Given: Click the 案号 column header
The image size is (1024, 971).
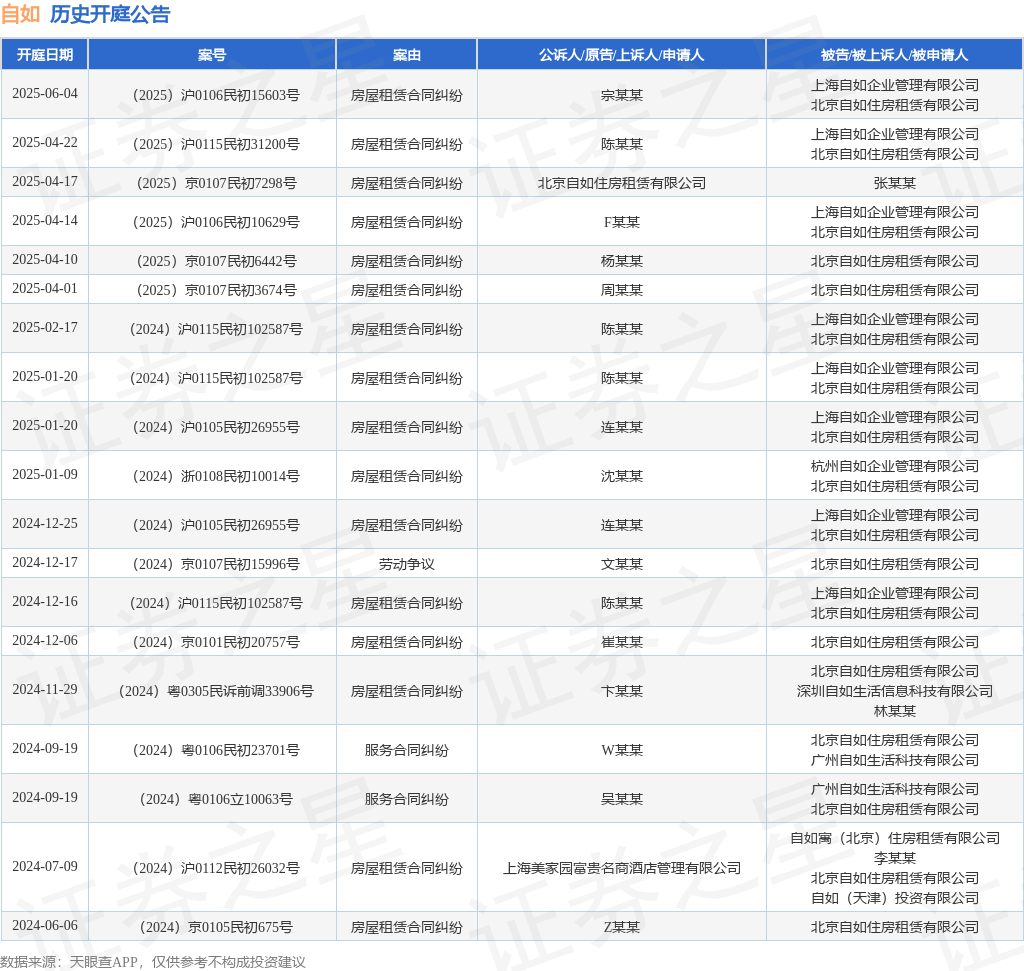Looking at the screenshot, I should (x=212, y=55).
